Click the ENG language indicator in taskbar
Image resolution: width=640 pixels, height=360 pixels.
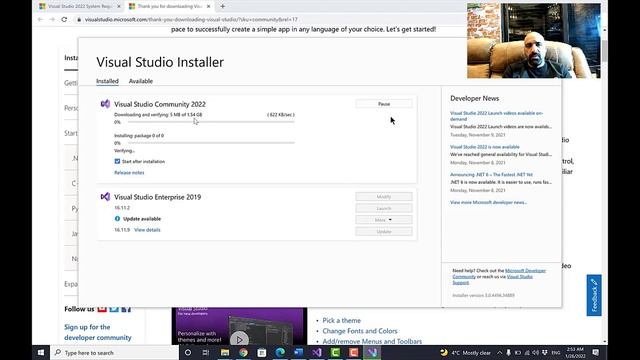tap(556, 353)
